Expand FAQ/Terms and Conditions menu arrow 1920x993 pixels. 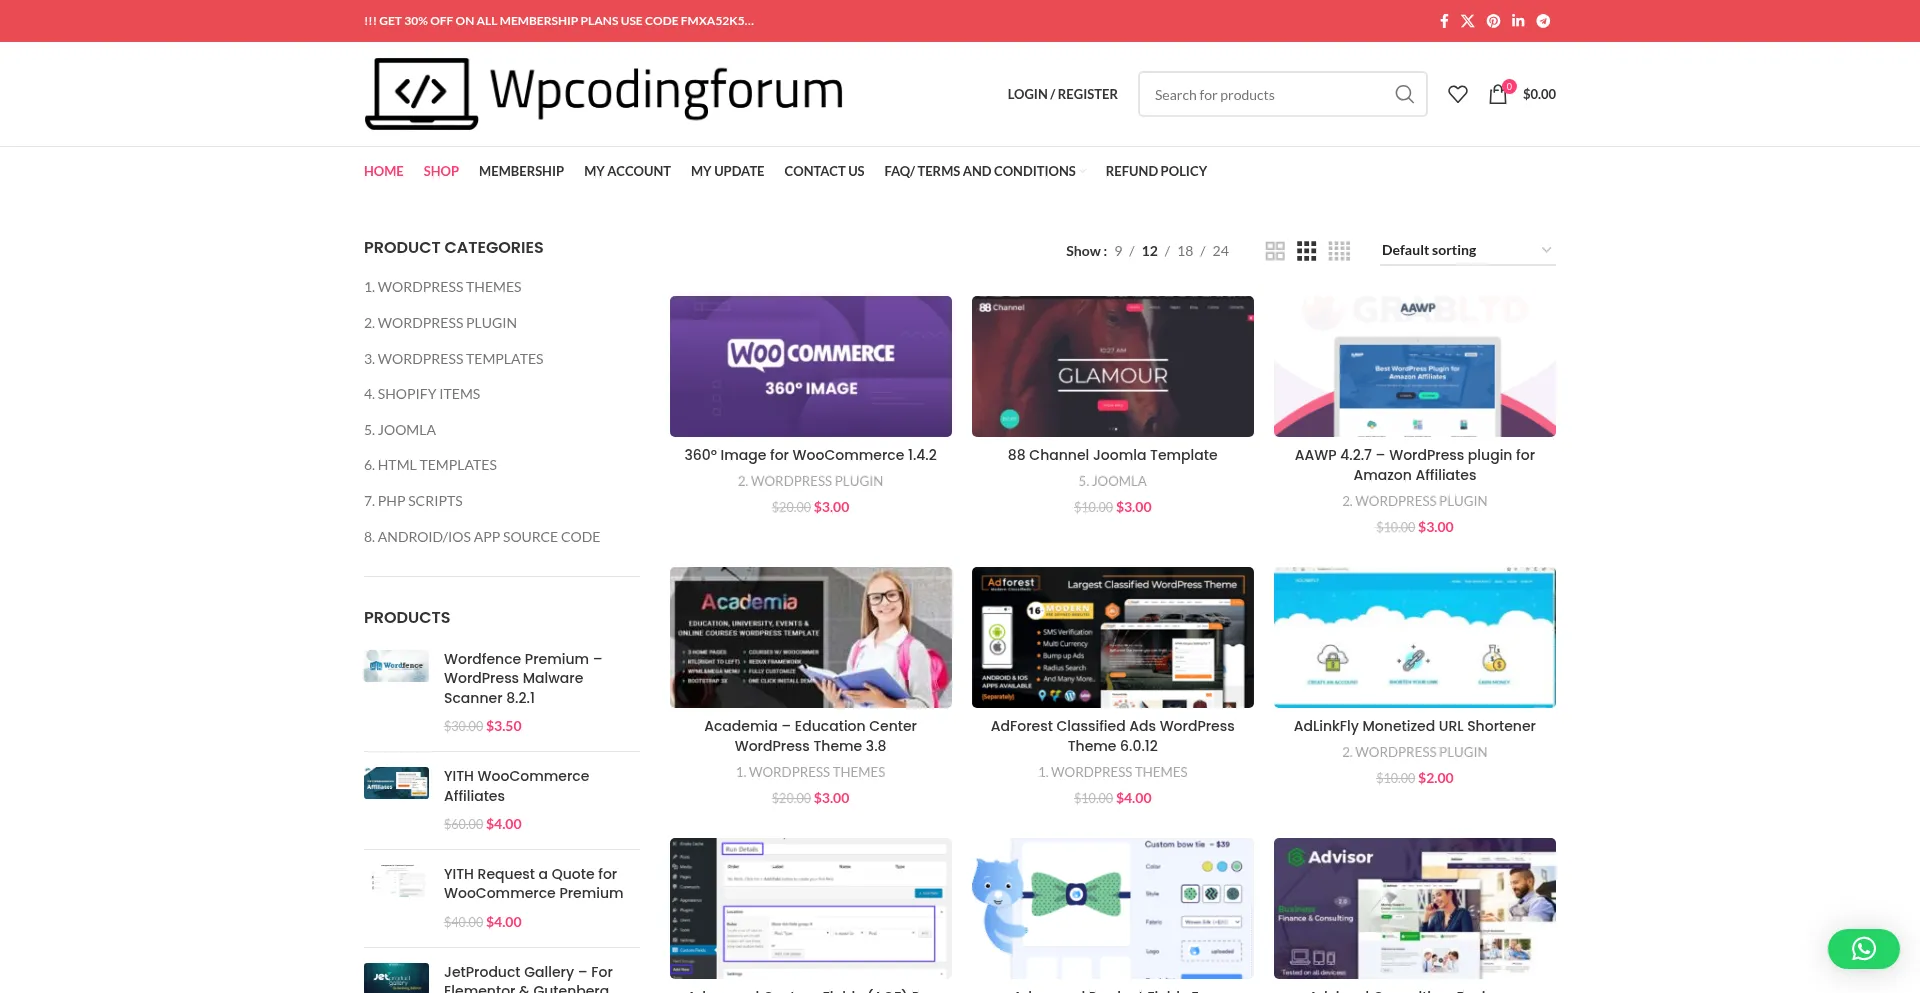click(x=1082, y=172)
